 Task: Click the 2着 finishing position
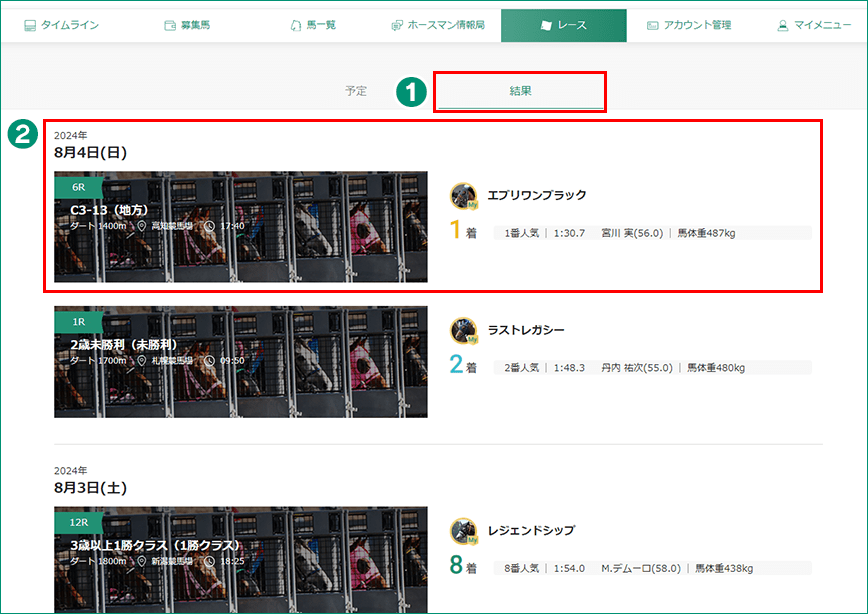pyautogui.click(x=463, y=365)
